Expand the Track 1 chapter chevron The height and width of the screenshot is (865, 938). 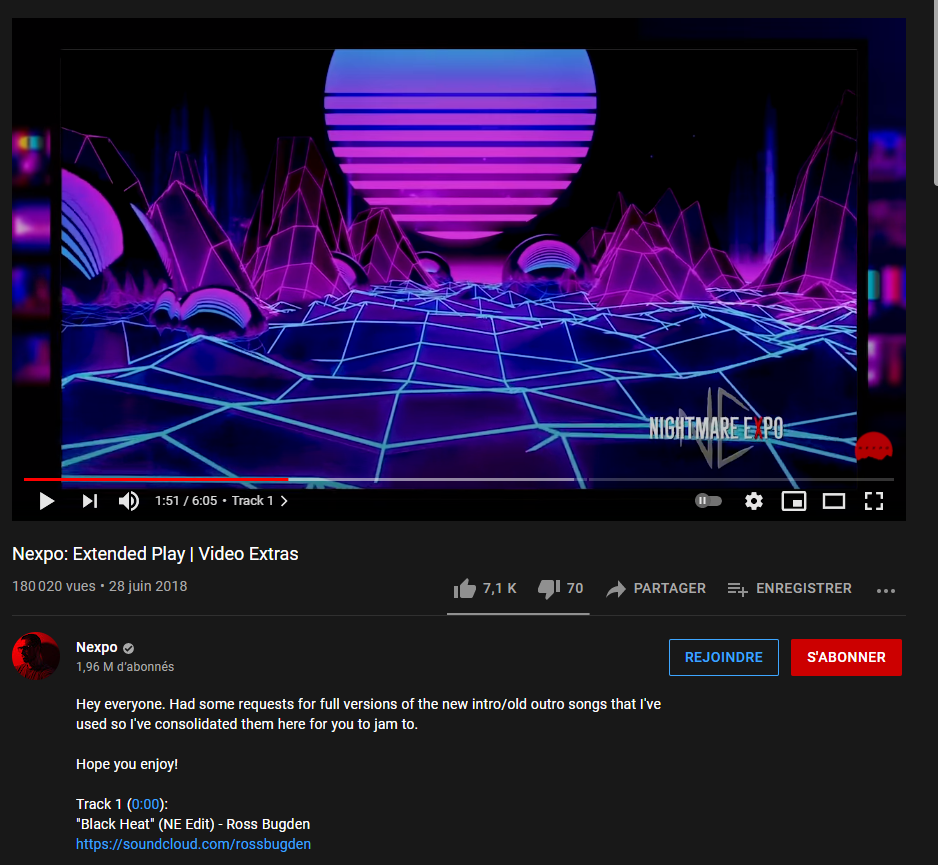tap(284, 501)
